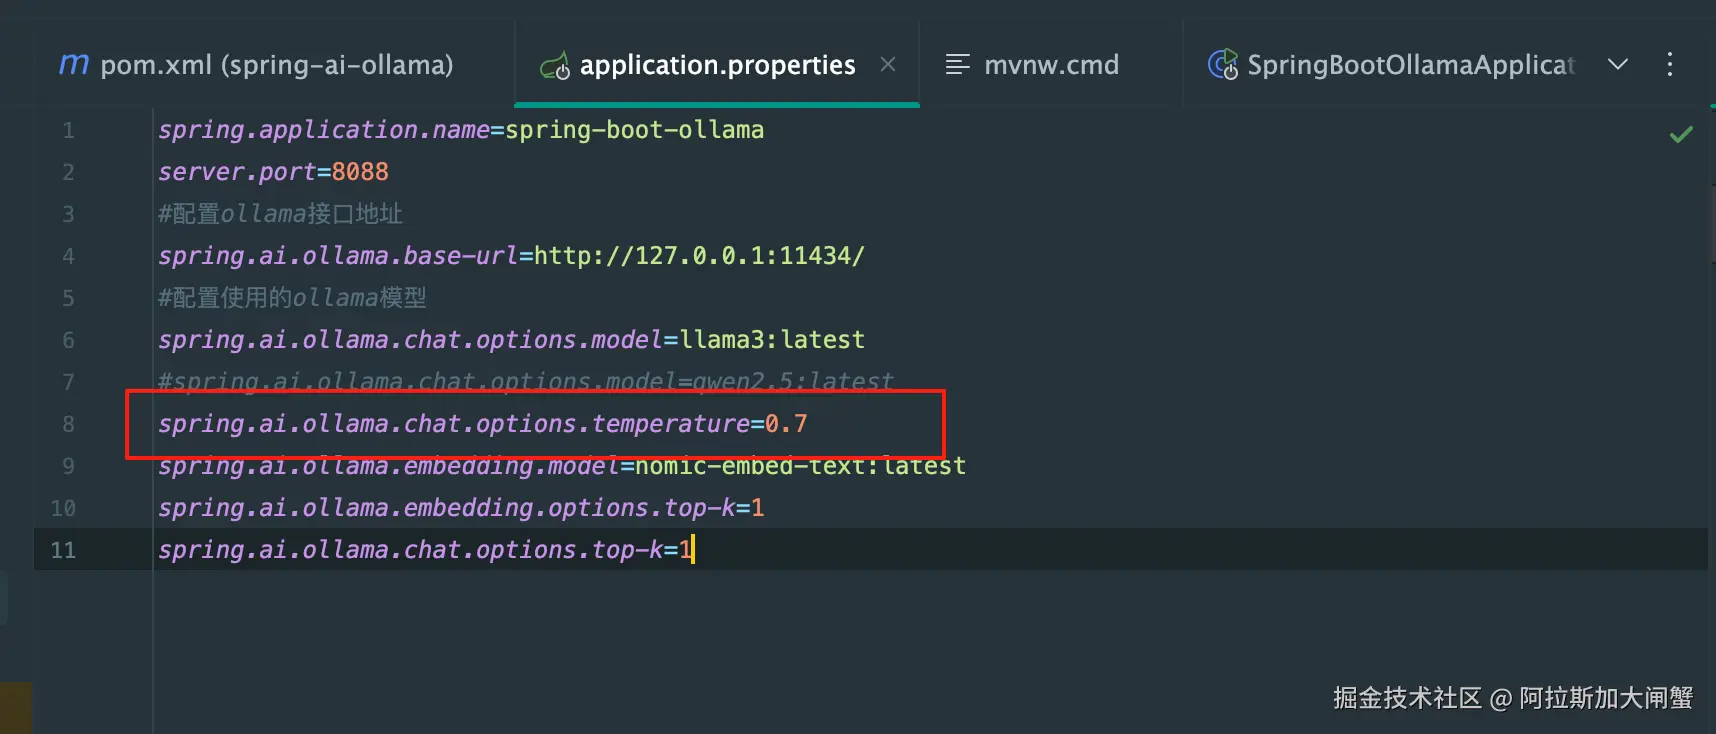The image size is (1716, 734).
Task: Click line number 11 in the gutter
Action: (63, 550)
